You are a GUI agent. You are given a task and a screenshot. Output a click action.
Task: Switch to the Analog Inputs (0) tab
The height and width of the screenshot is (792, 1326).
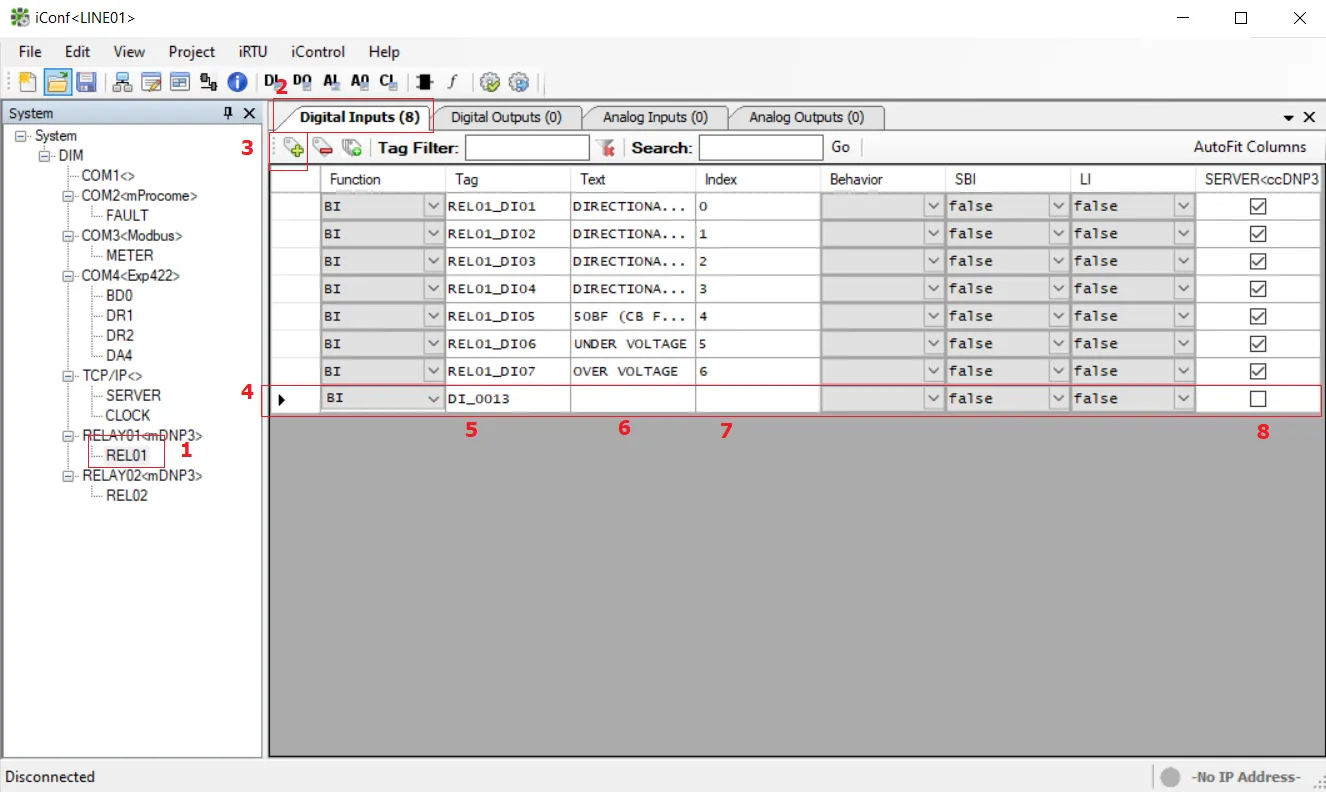(x=655, y=117)
